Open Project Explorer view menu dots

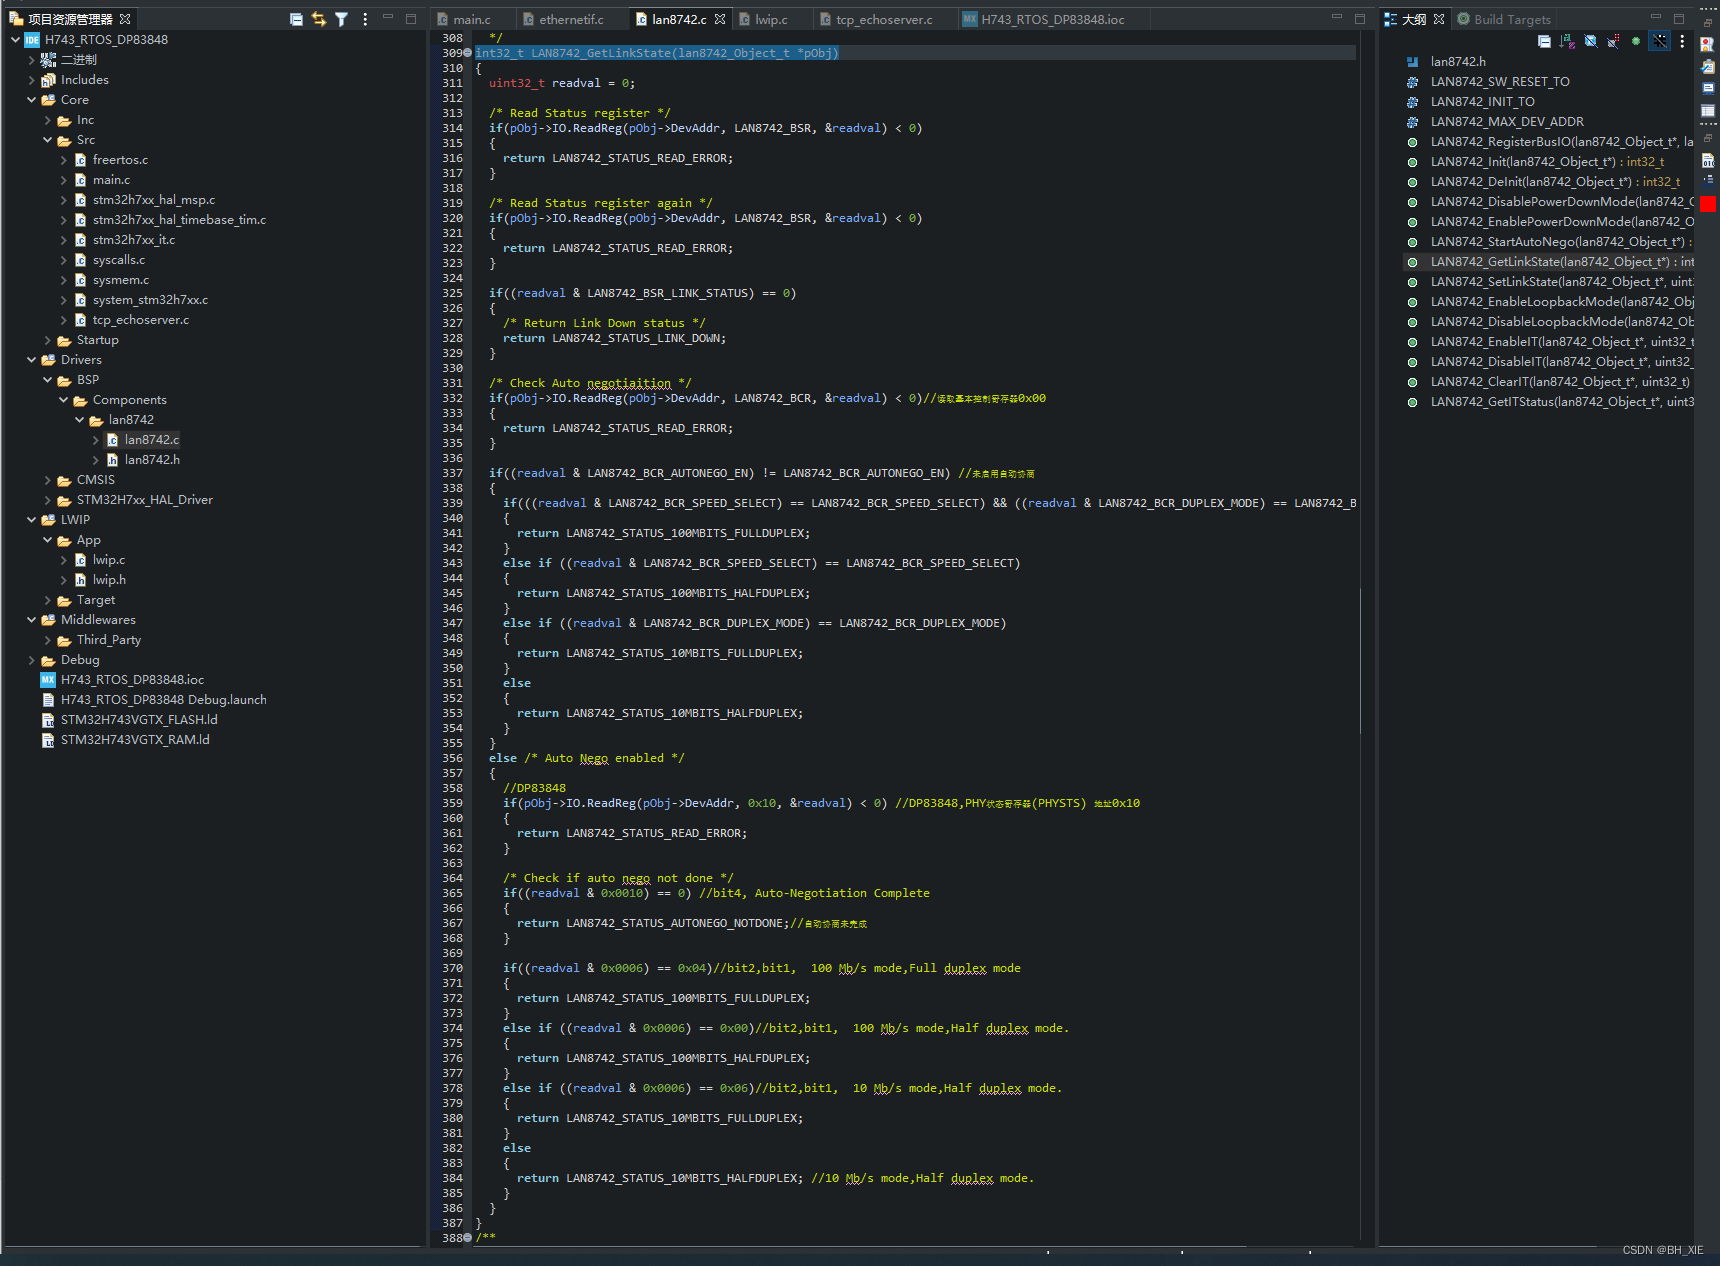pos(365,19)
